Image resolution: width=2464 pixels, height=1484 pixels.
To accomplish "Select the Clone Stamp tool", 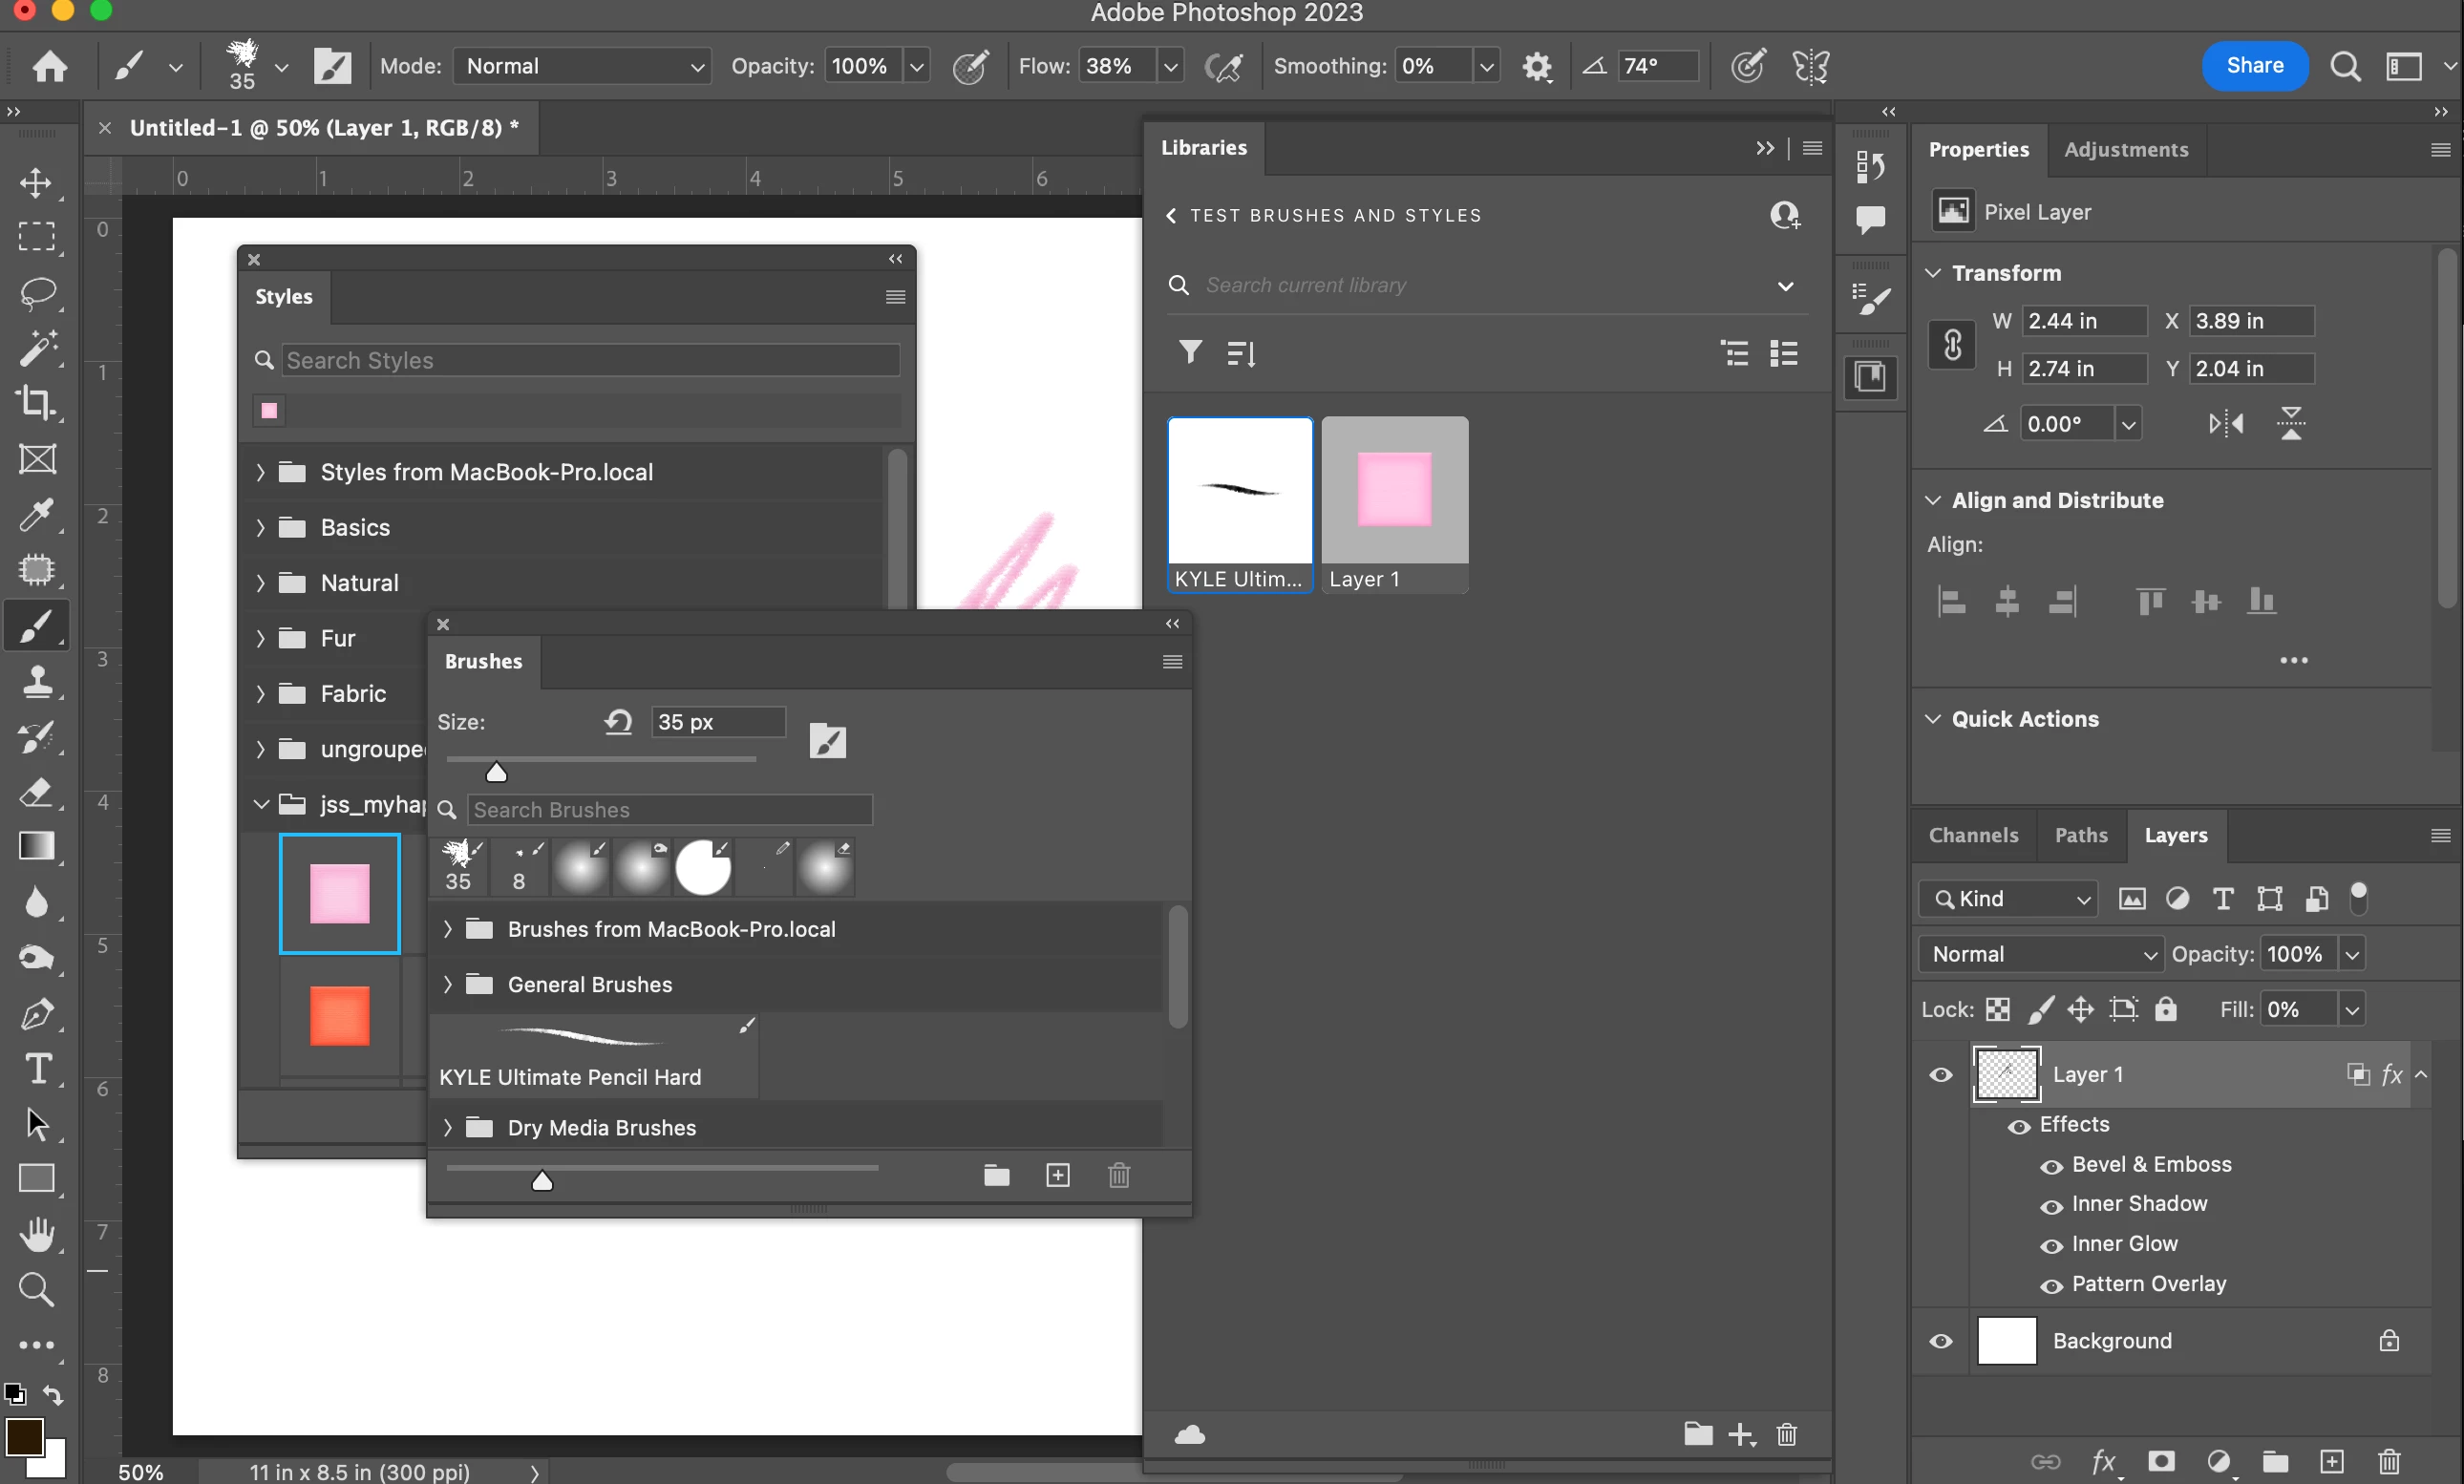I will click(37, 682).
